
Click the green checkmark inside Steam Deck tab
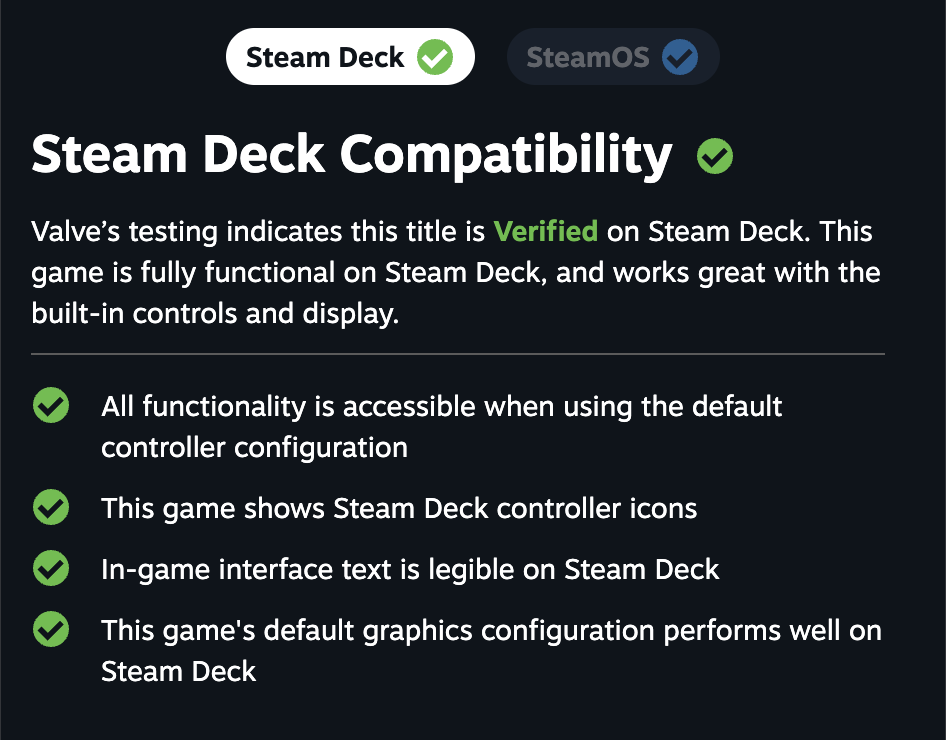(x=435, y=57)
